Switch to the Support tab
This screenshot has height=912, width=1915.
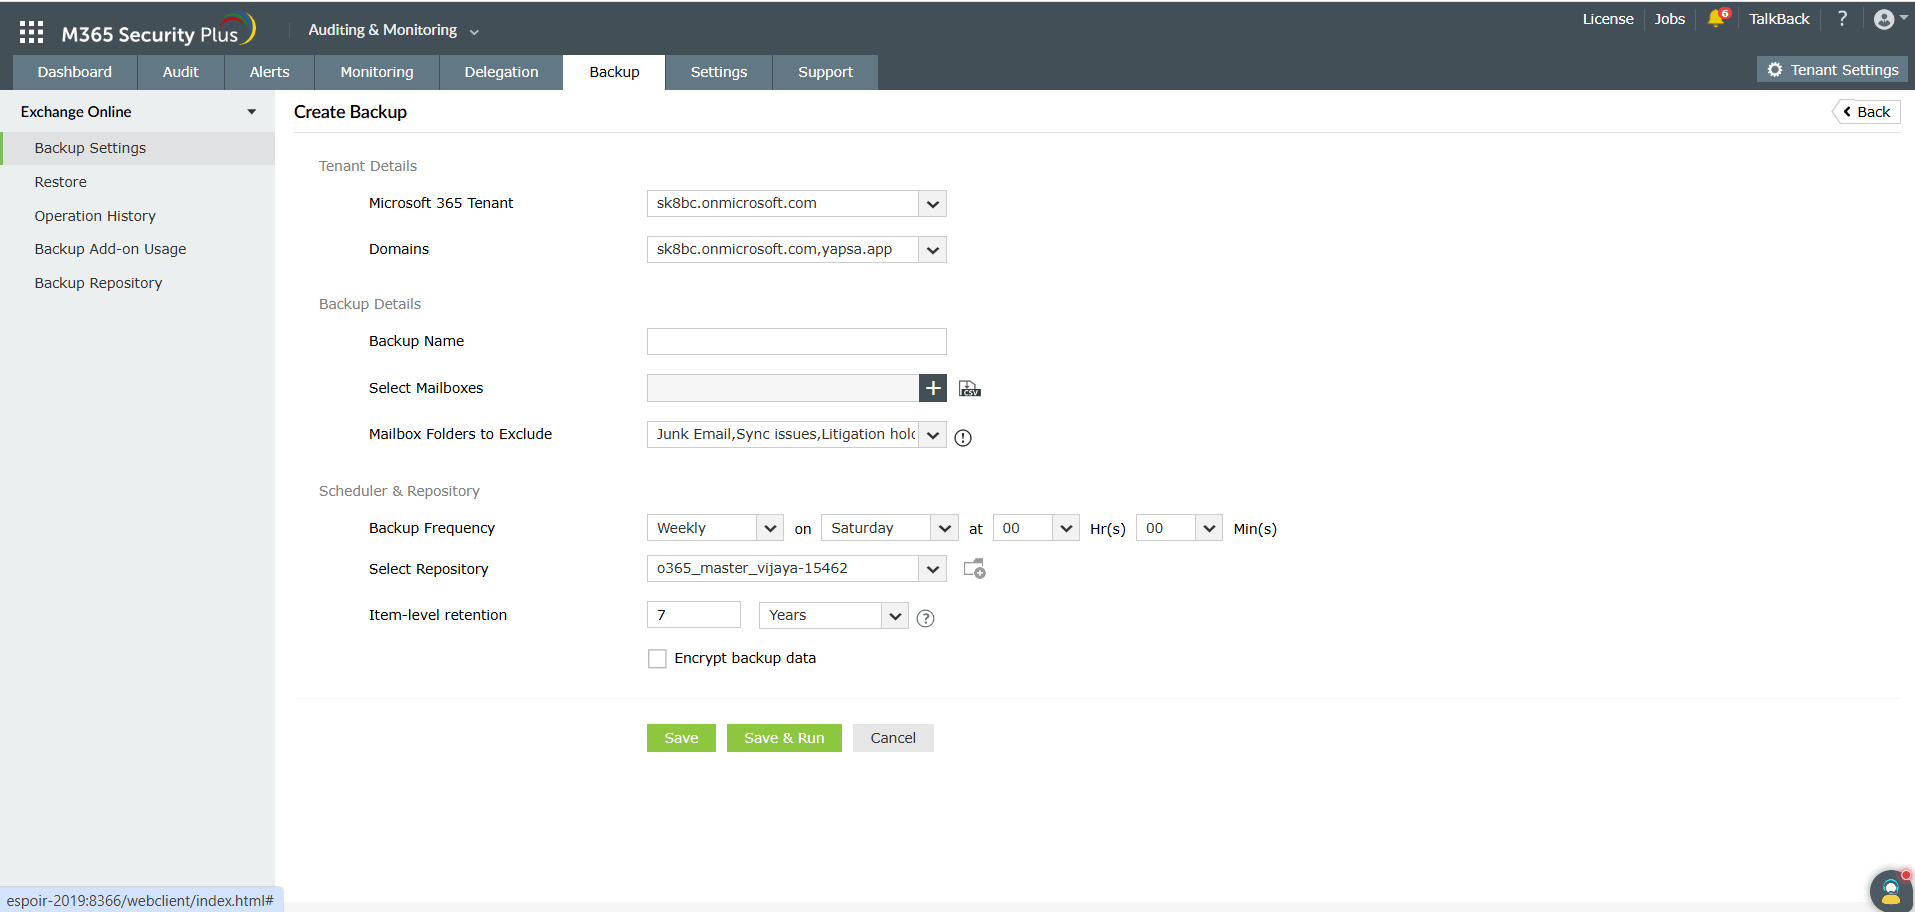(x=826, y=72)
